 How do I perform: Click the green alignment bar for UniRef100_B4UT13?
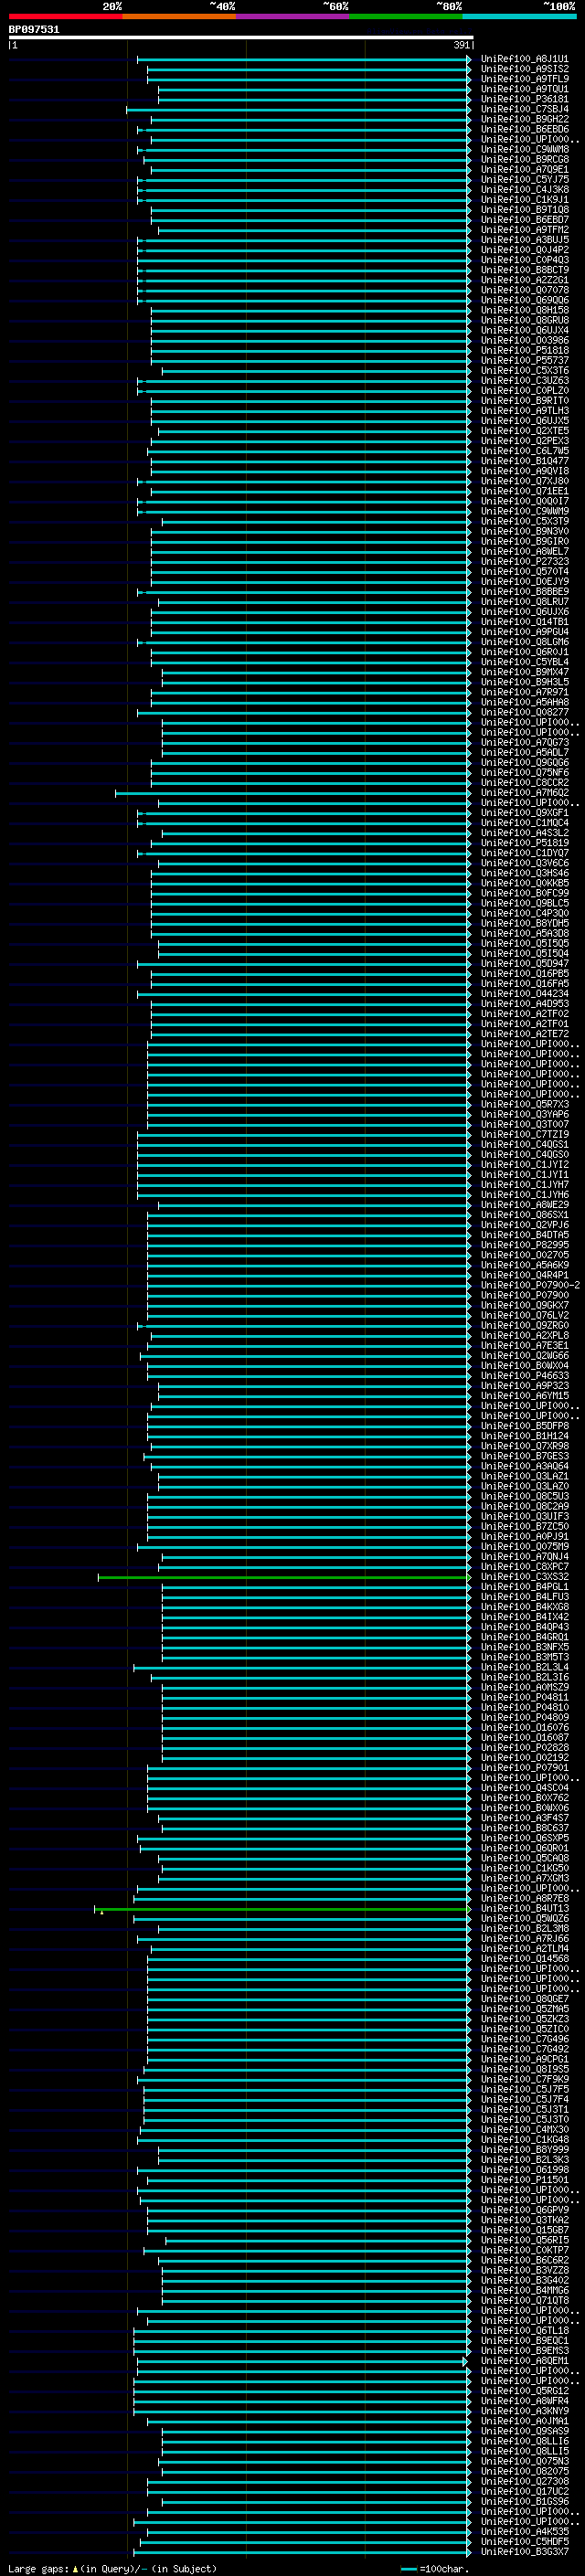point(282,1909)
